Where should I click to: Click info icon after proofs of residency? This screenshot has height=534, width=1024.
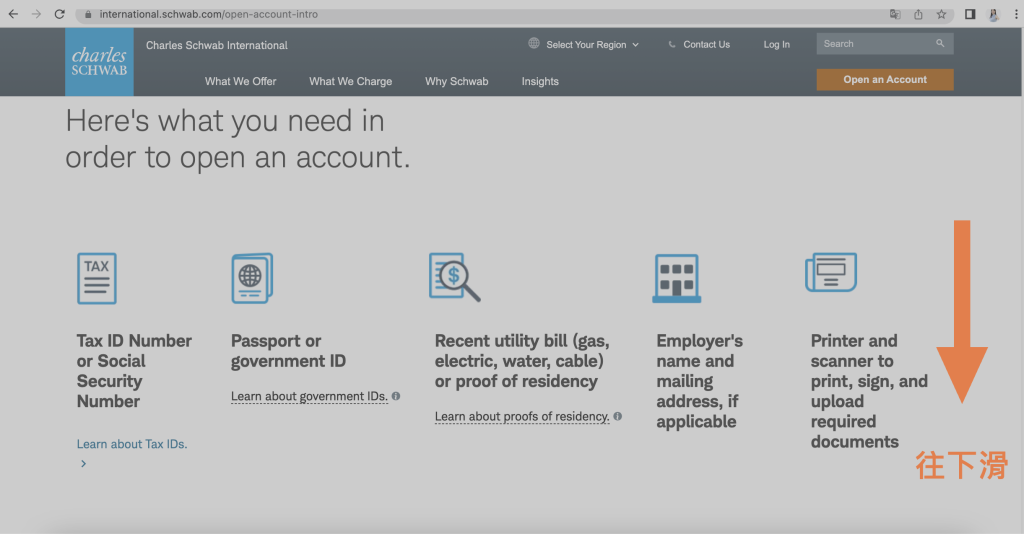[617, 416]
